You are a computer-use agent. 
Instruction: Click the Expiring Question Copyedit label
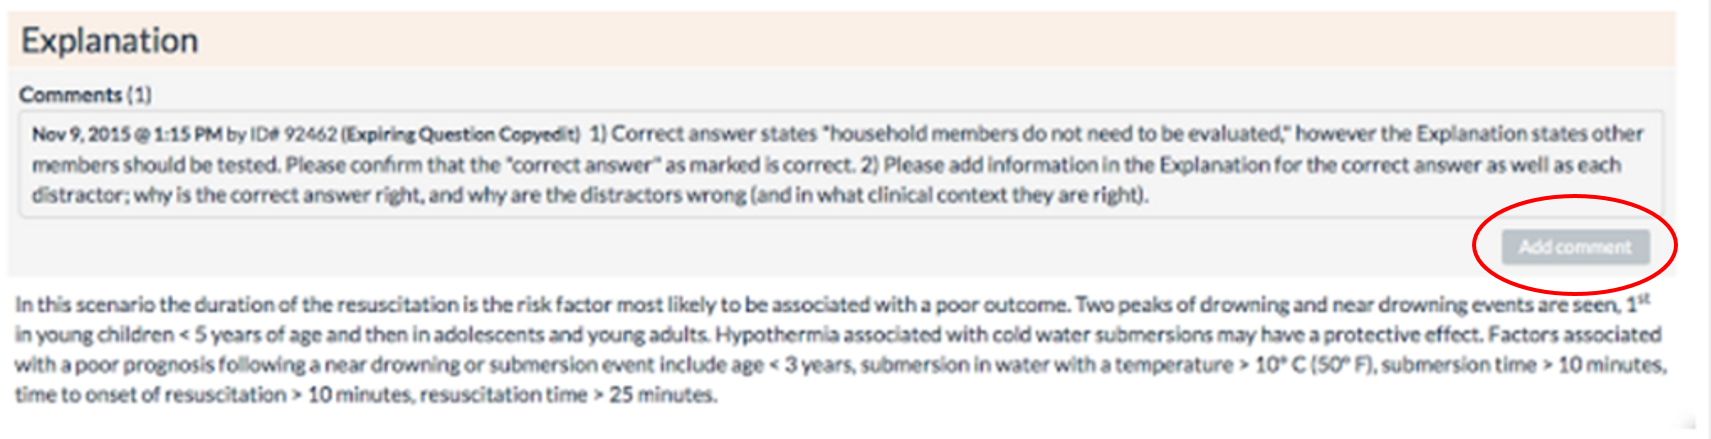(x=460, y=134)
